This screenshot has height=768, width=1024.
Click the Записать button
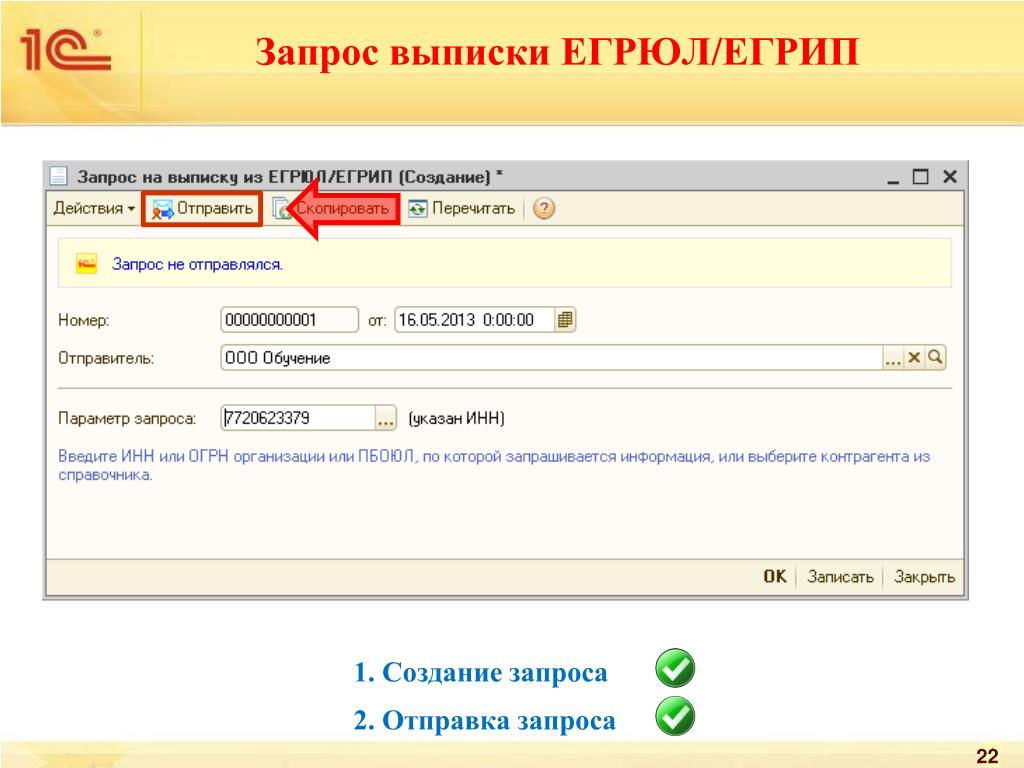pyautogui.click(x=840, y=577)
